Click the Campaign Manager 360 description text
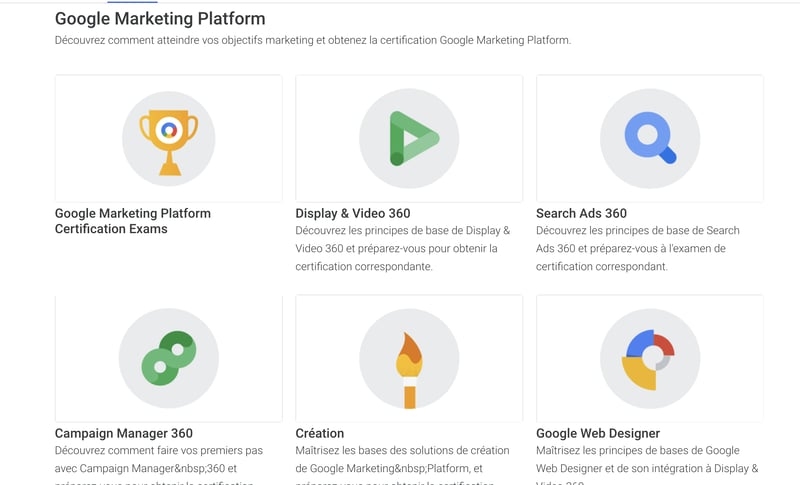This screenshot has width=800, height=485. tap(159, 466)
